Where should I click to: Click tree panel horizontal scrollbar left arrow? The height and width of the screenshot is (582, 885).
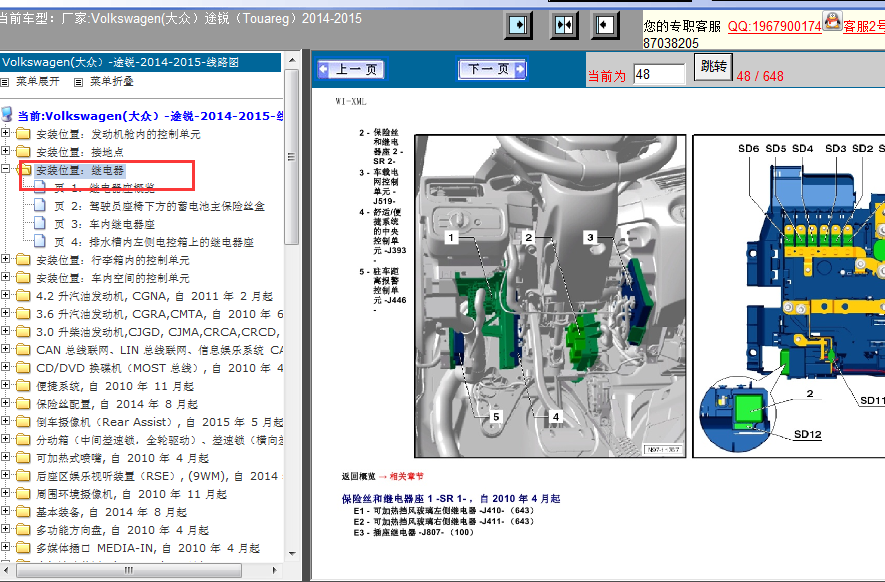click(8, 570)
